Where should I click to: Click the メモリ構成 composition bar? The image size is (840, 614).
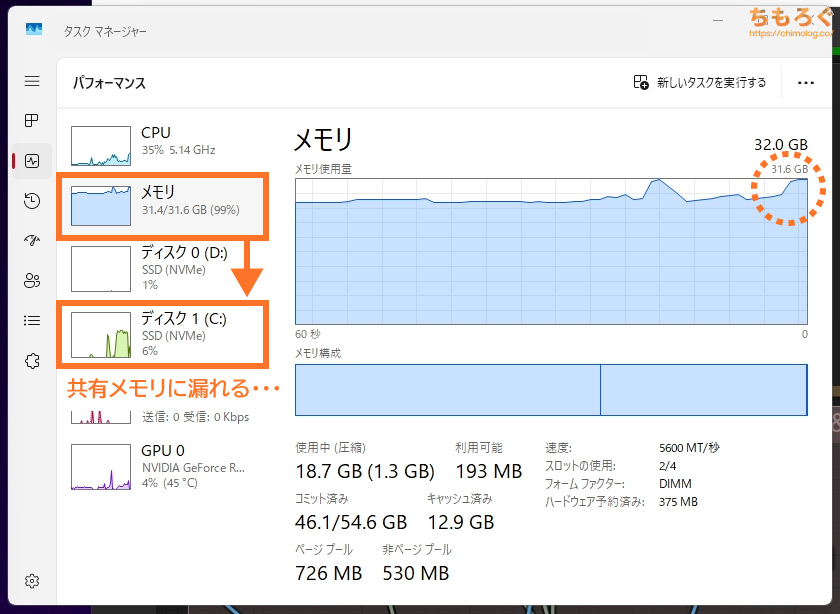551,390
